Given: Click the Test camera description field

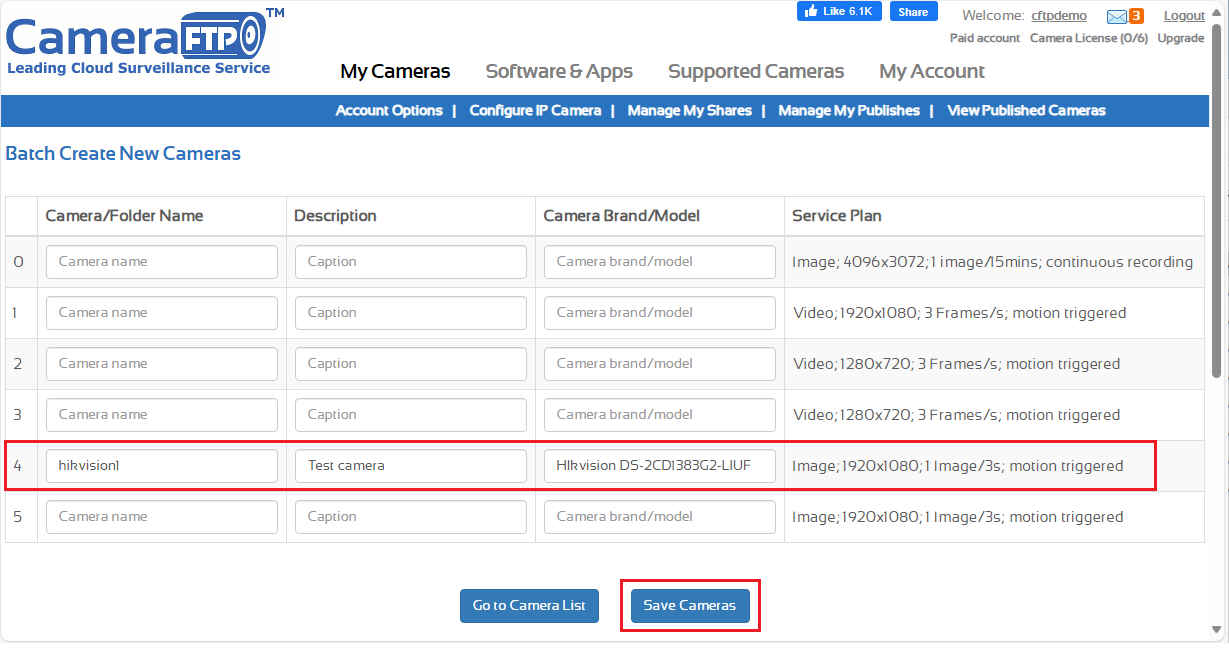Looking at the screenshot, I should [410, 466].
